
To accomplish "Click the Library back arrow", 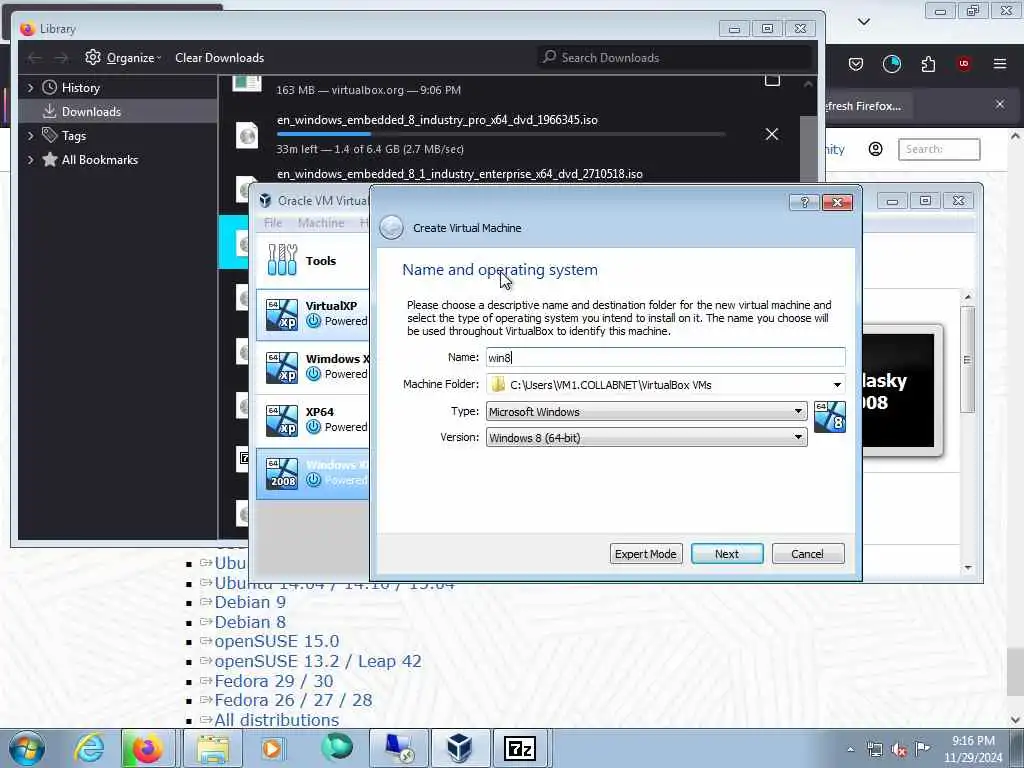I will (x=34, y=57).
